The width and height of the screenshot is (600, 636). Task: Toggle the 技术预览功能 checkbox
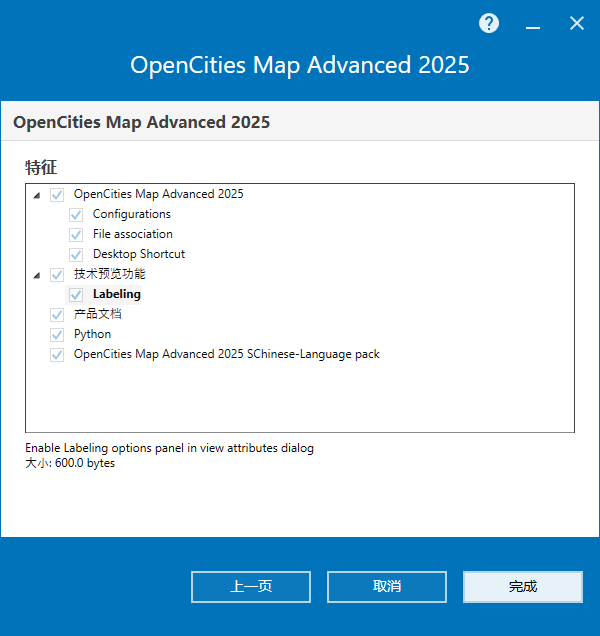[x=57, y=275]
